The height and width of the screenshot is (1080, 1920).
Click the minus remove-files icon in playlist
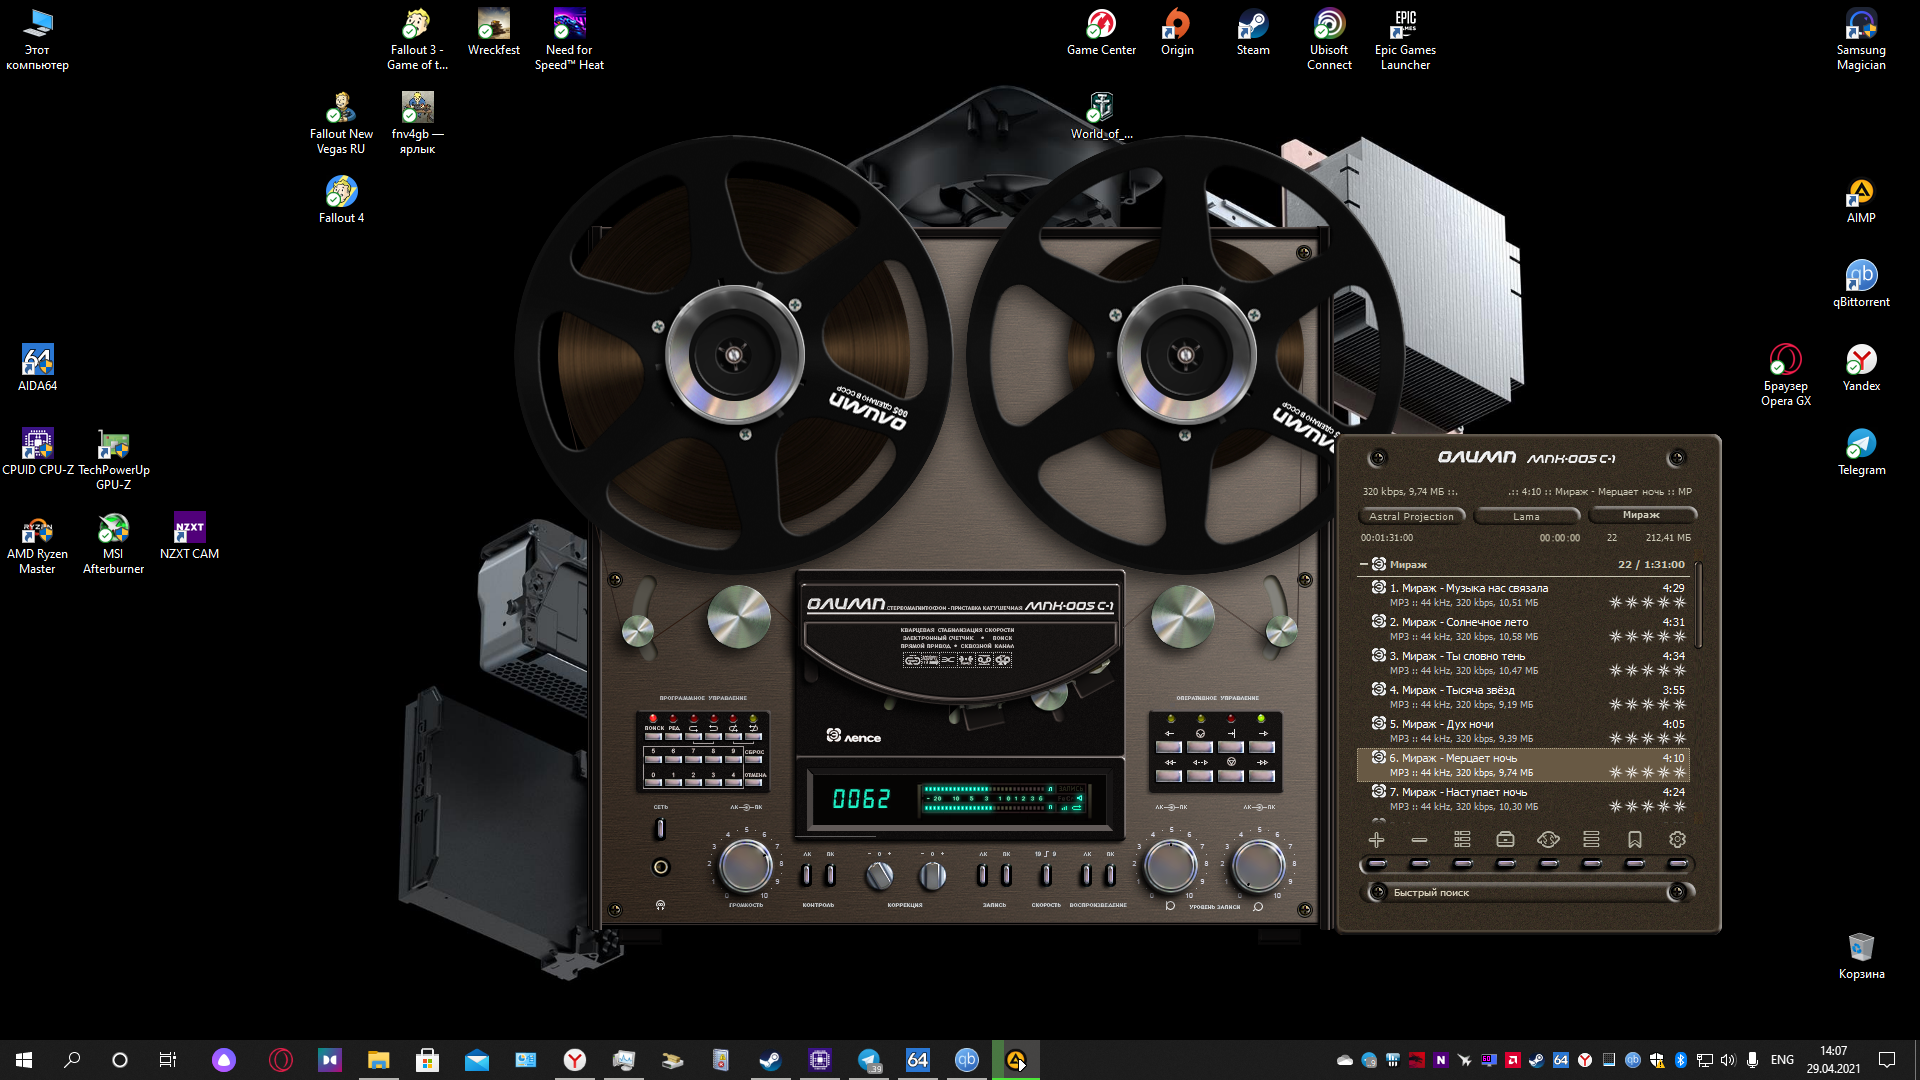tap(1419, 840)
